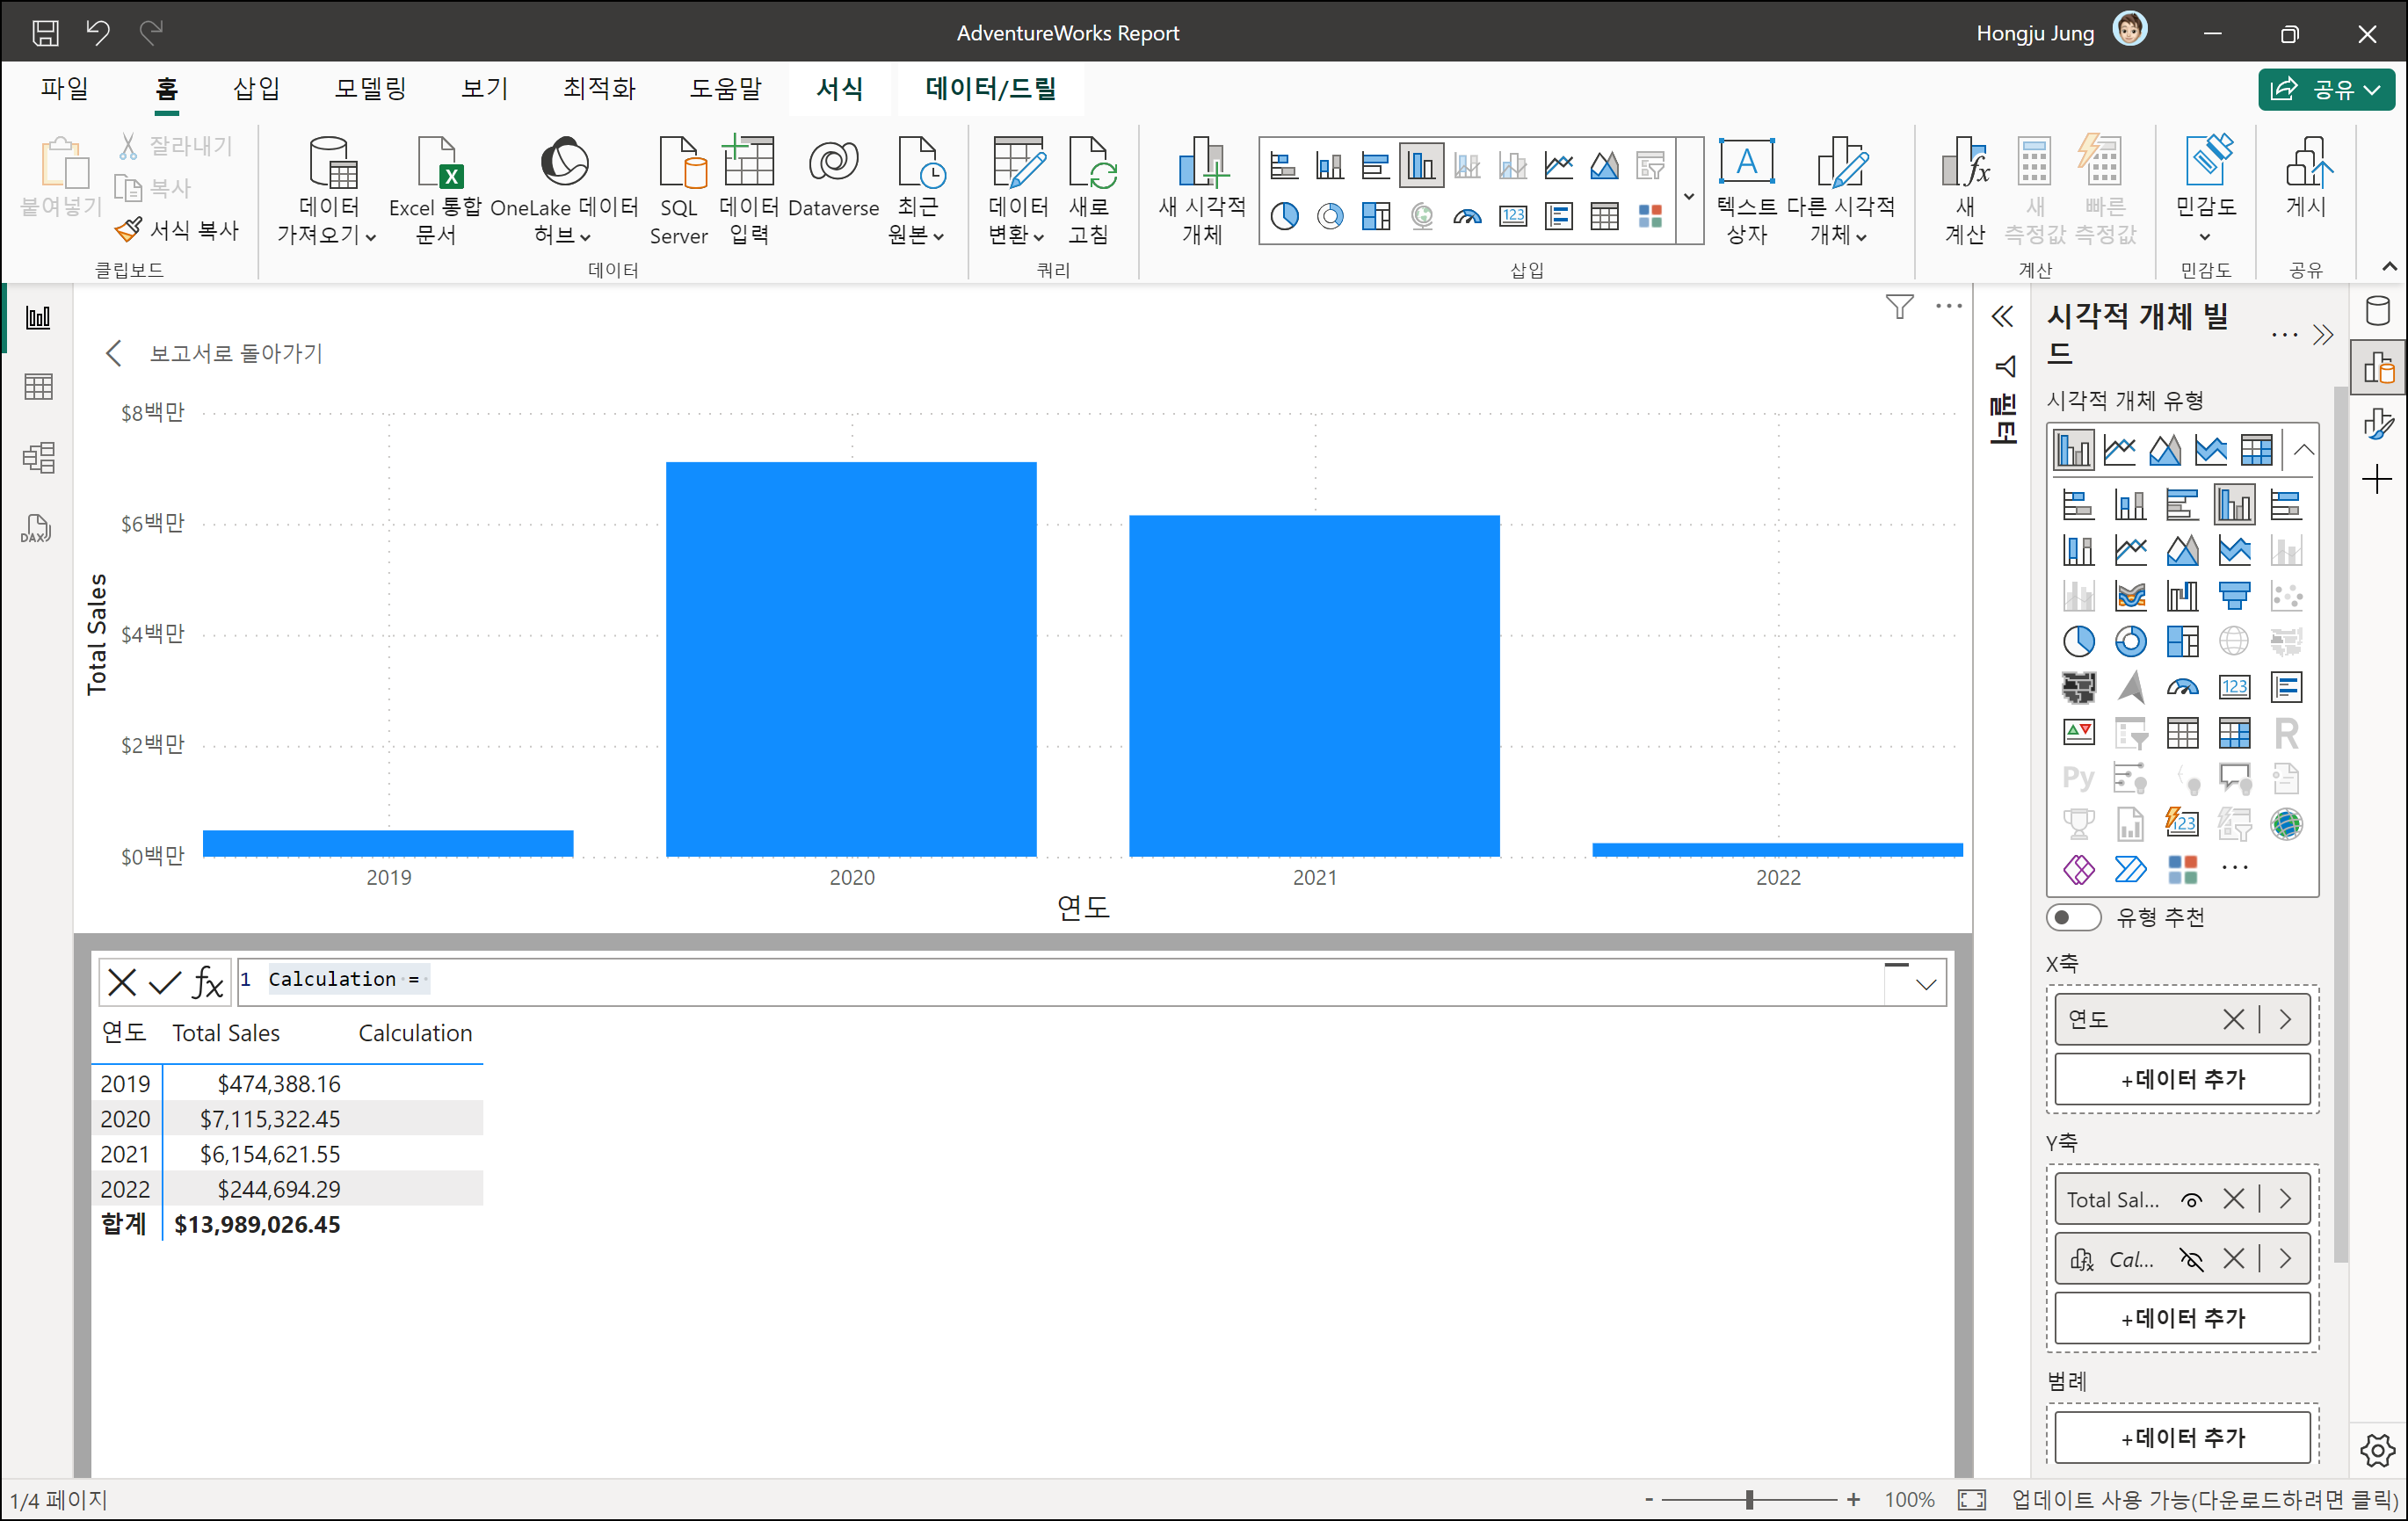Click the chart filter funnel icon
The height and width of the screenshot is (1521, 2408).
(x=1899, y=306)
